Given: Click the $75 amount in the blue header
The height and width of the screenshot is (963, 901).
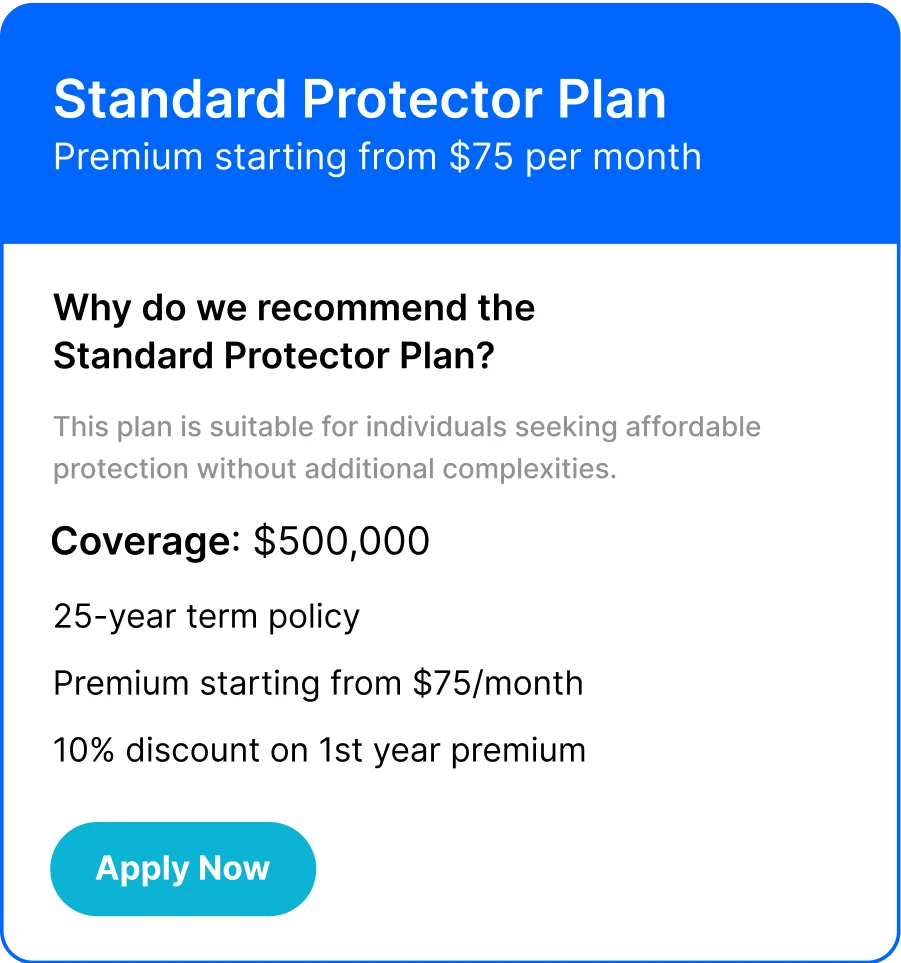Looking at the screenshot, I should pyautogui.click(x=481, y=157).
